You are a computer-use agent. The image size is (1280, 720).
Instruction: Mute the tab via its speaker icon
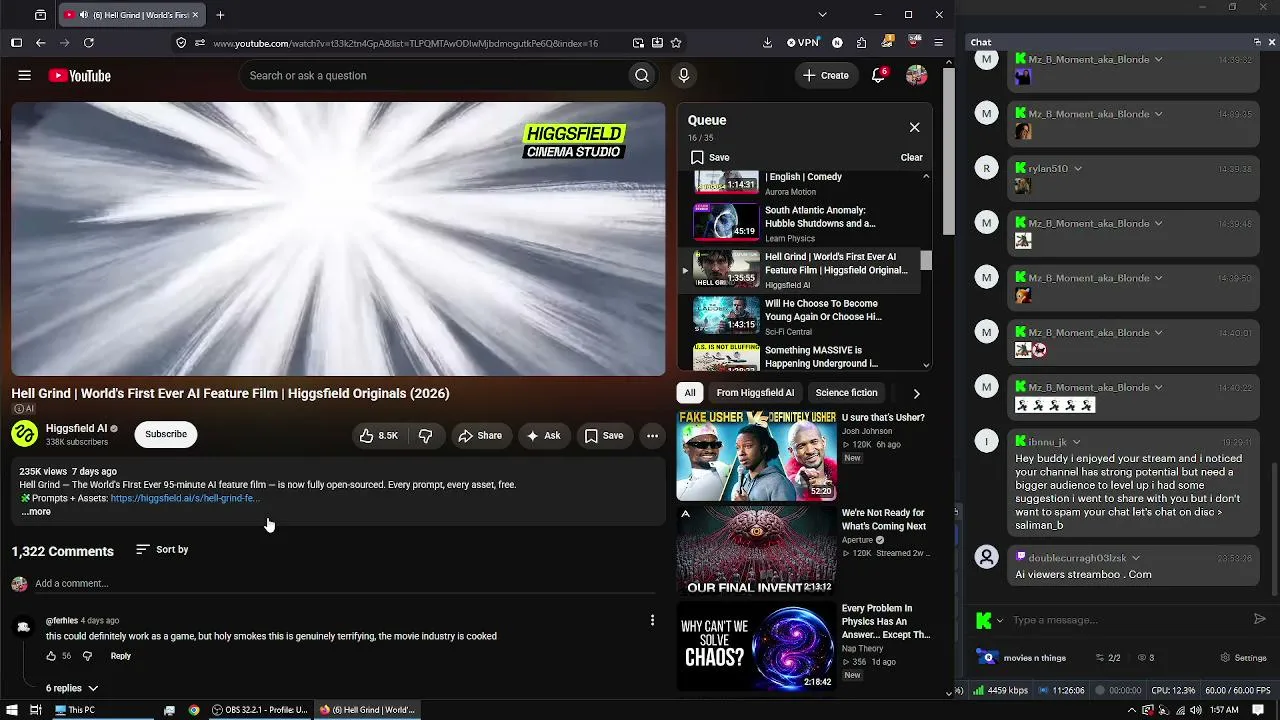click(83, 15)
